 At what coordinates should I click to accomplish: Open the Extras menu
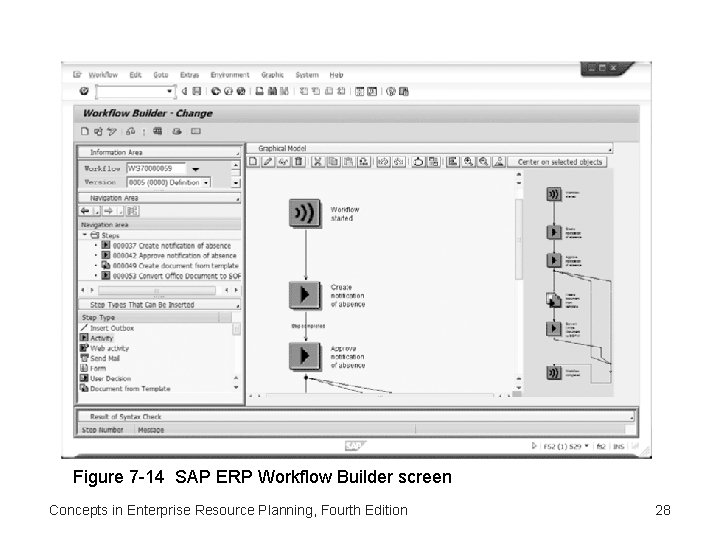(x=190, y=75)
